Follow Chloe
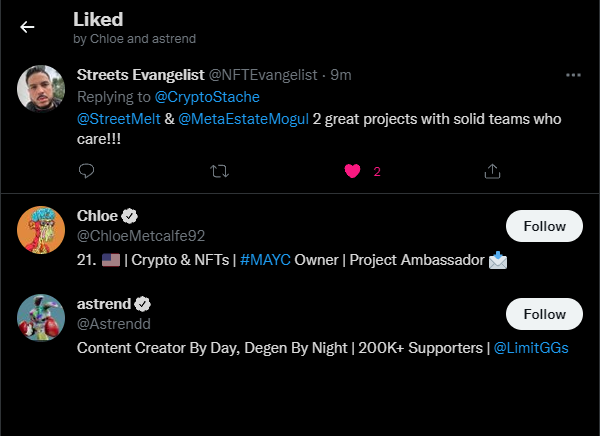The image size is (600, 436). click(544, 226)
